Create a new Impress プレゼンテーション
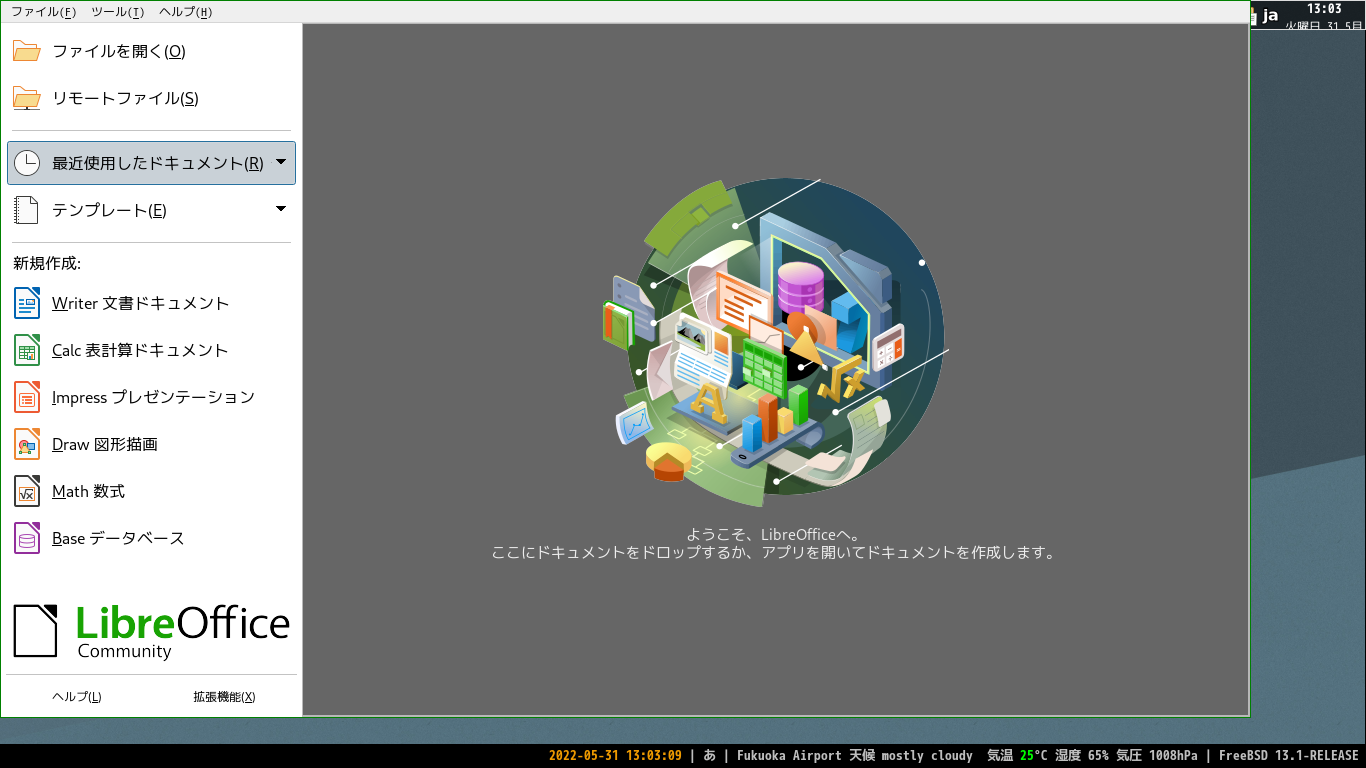 point(151,397)
